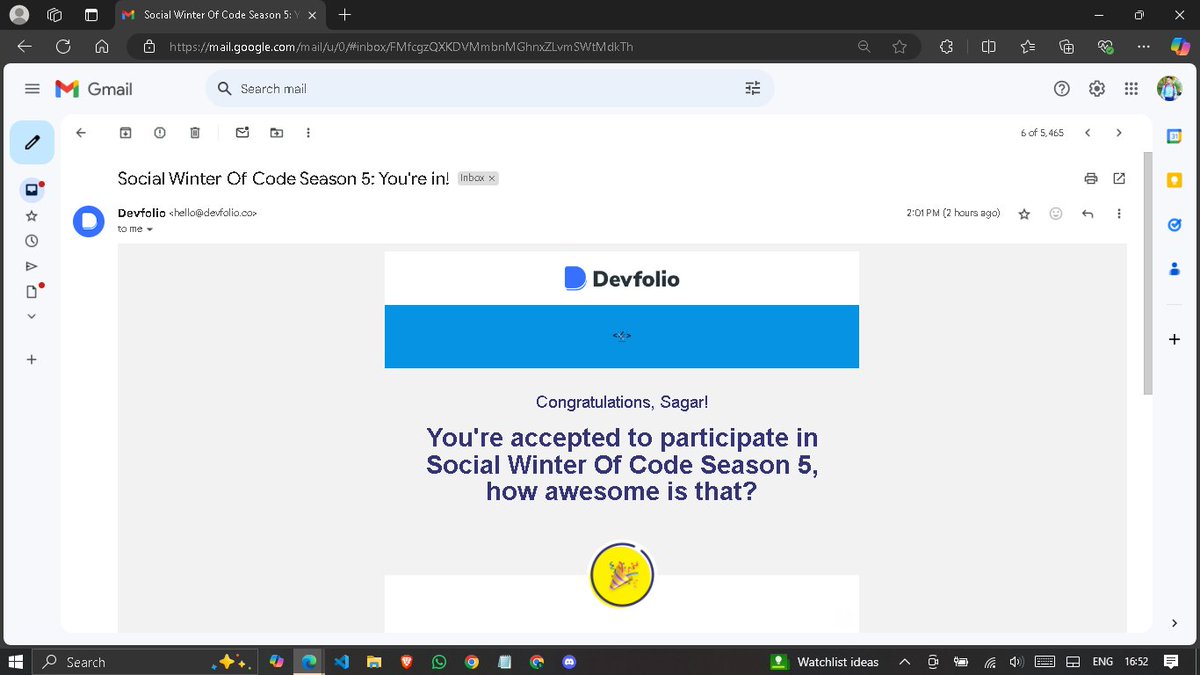Image resolution: width=1200 pixels, height=675 pixels.
Task: Mark this email as unread
Action: click(242, 133)
